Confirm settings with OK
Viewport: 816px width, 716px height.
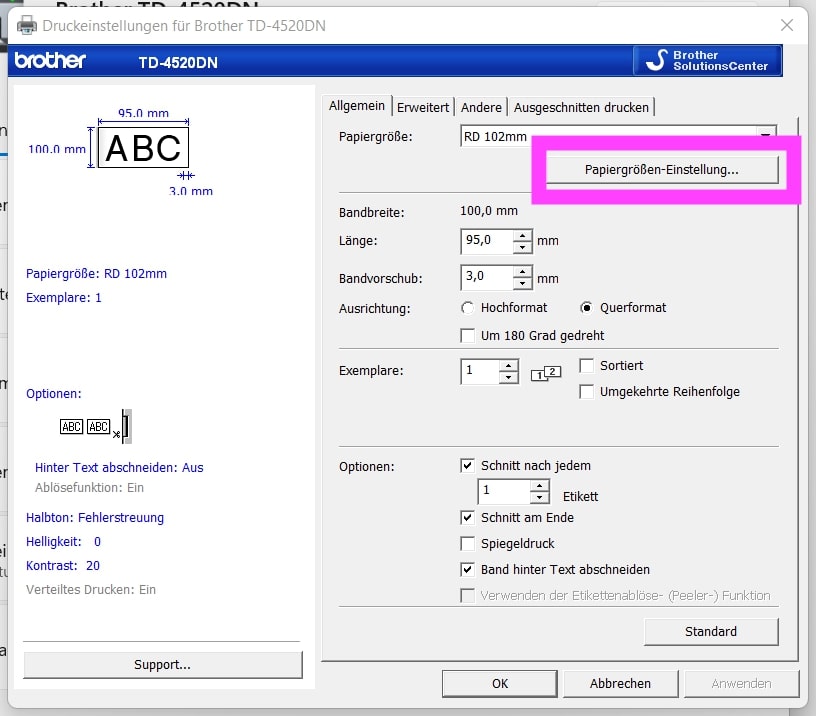(x=500, y=684)
